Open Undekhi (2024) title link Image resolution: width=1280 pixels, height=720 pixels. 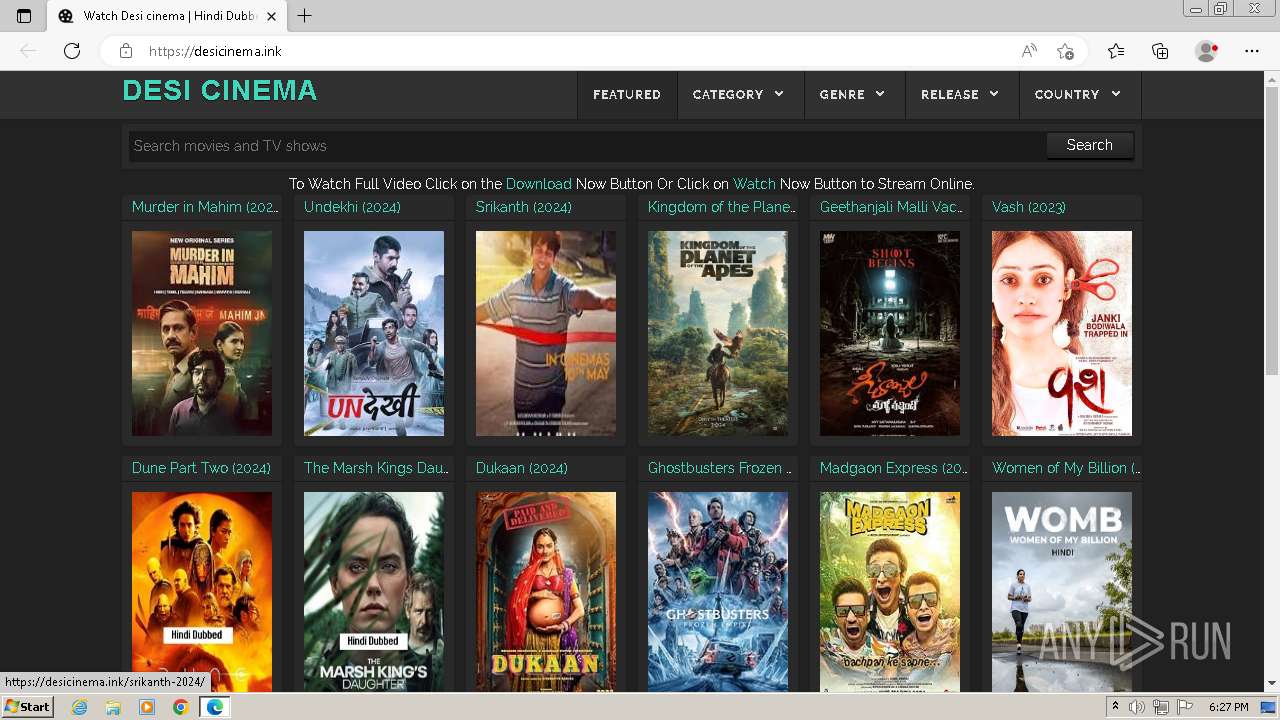click(x=352, y=207)
